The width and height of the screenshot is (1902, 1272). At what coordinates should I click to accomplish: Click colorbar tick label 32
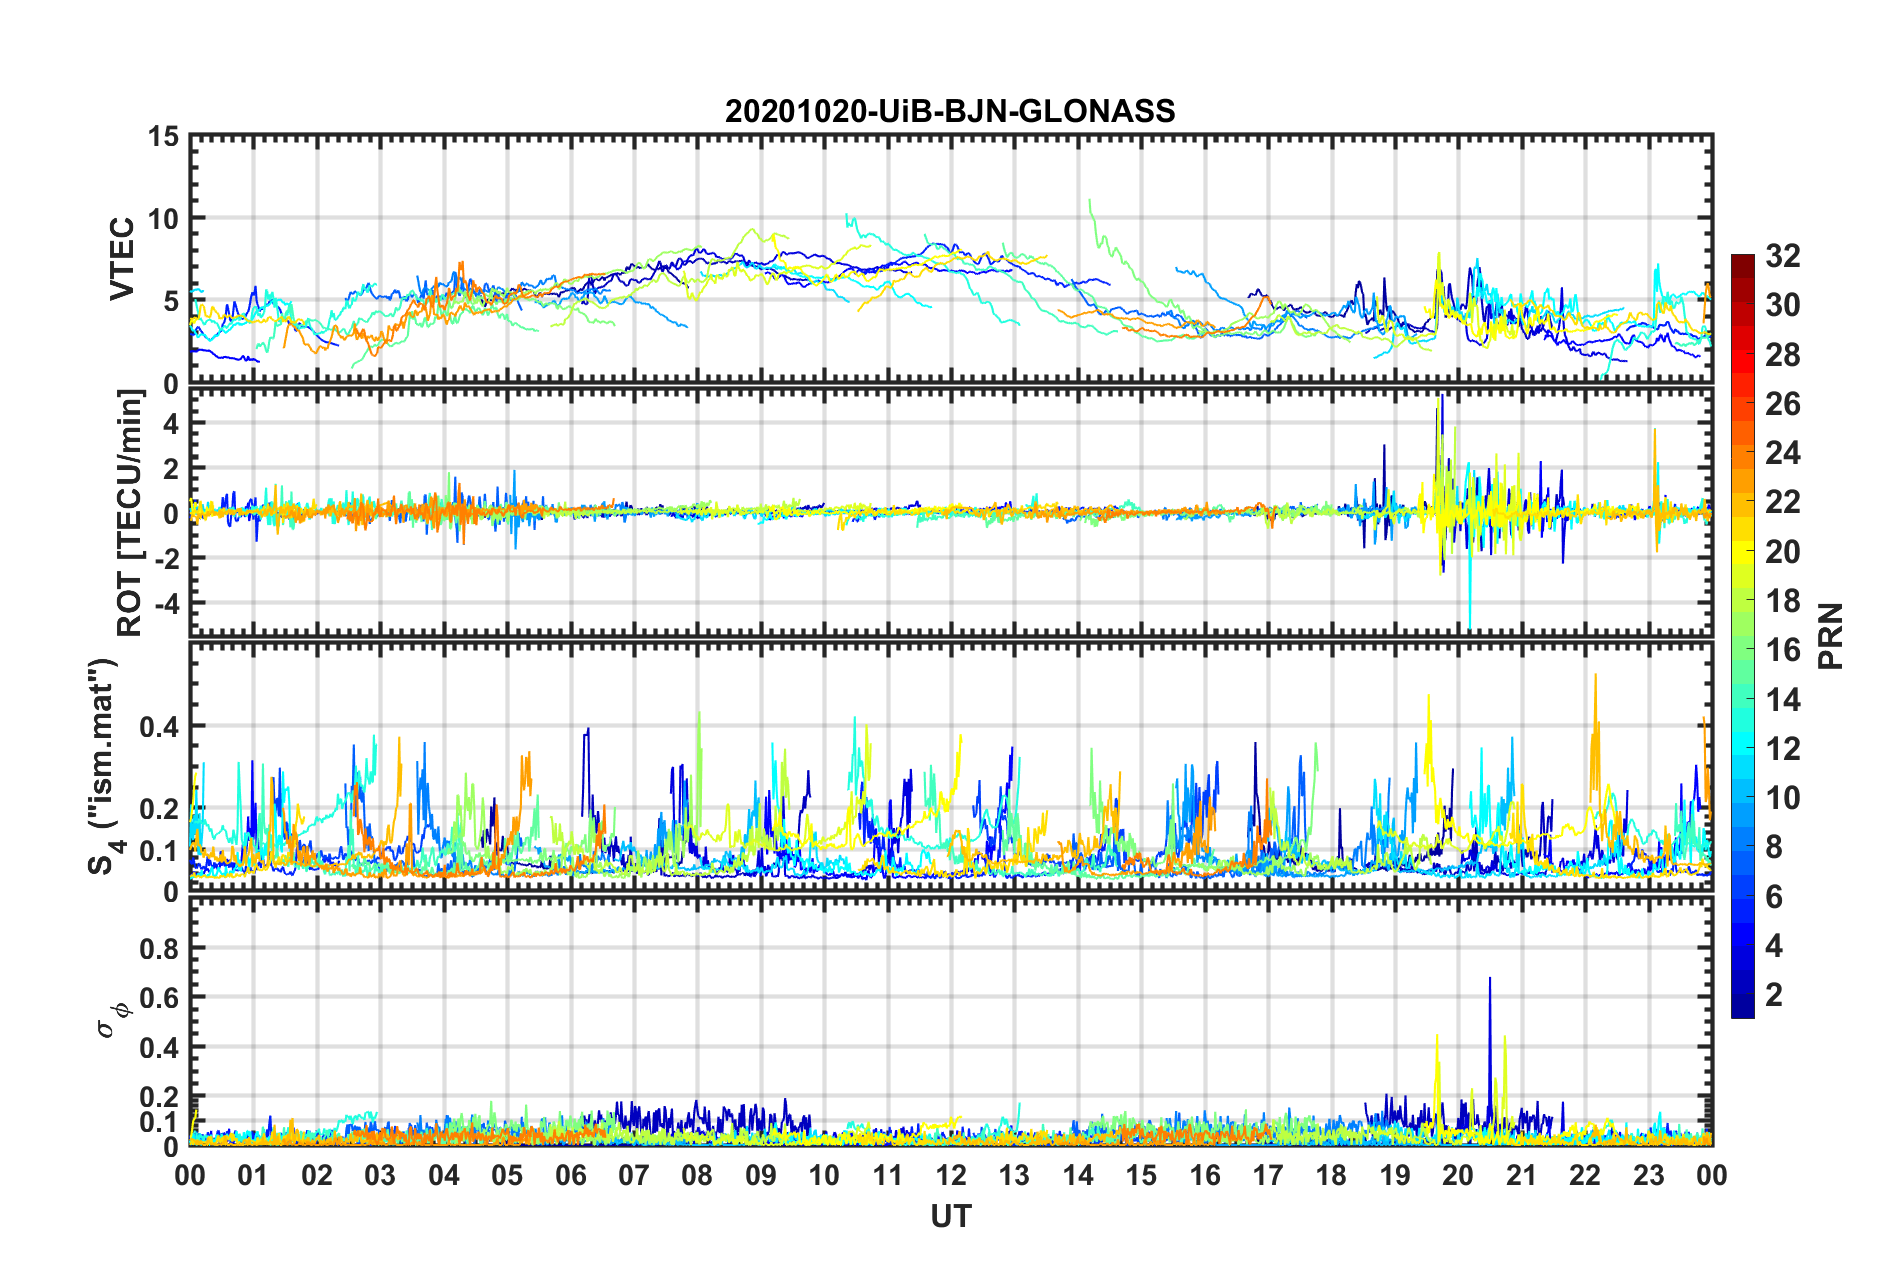[1782, 256]
